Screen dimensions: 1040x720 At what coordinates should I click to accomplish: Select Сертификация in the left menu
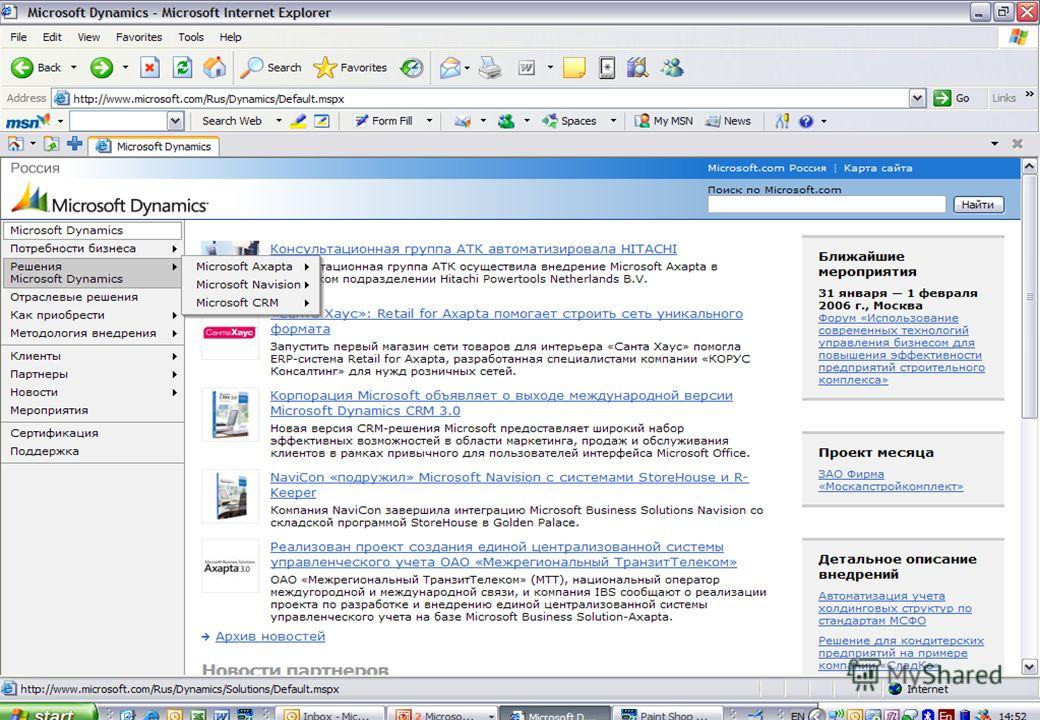pyautogui.click(x=54, y=433)
